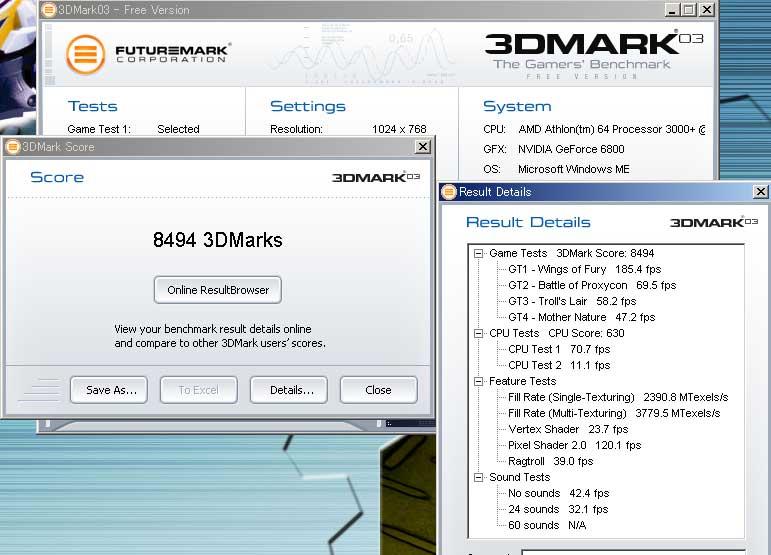
Task: Click the Tests heading in main window
Action: (x=92, y=106)
